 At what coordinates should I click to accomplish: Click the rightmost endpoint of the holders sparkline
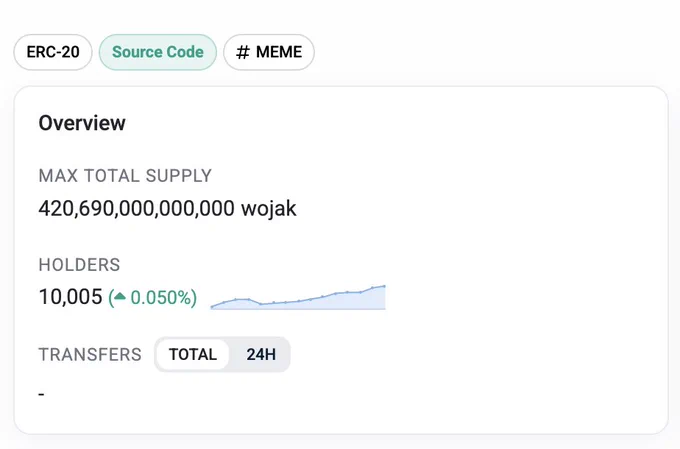[x=384, y=286]
